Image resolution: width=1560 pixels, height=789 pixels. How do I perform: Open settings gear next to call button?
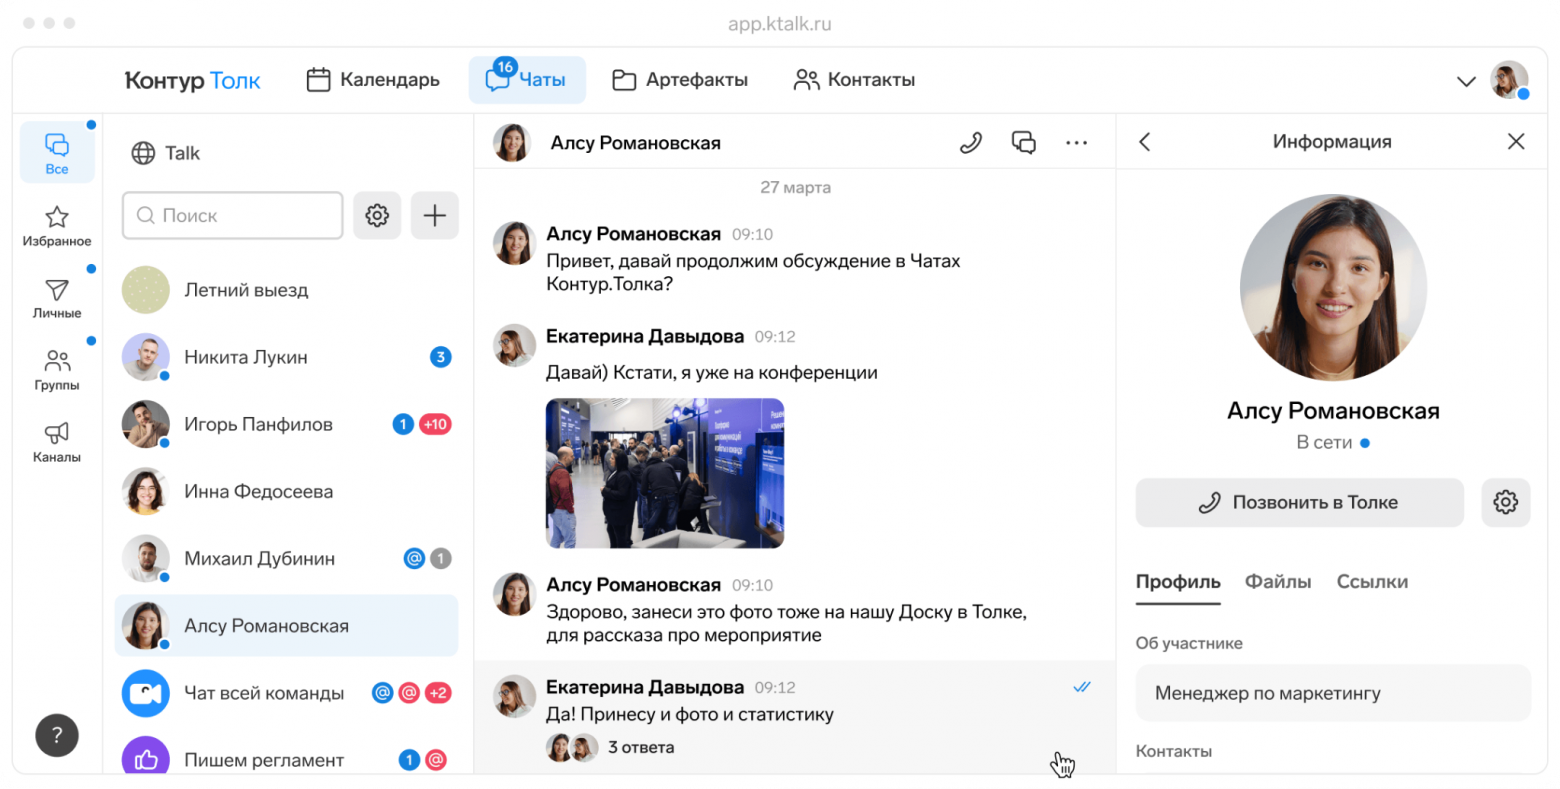[1506, 502]
